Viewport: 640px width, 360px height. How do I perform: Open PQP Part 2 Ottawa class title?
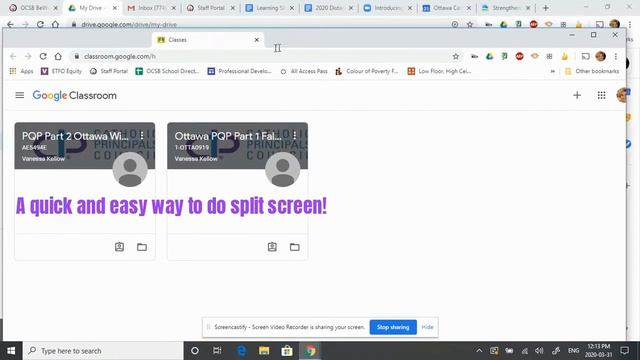click(x=75, y=136)
